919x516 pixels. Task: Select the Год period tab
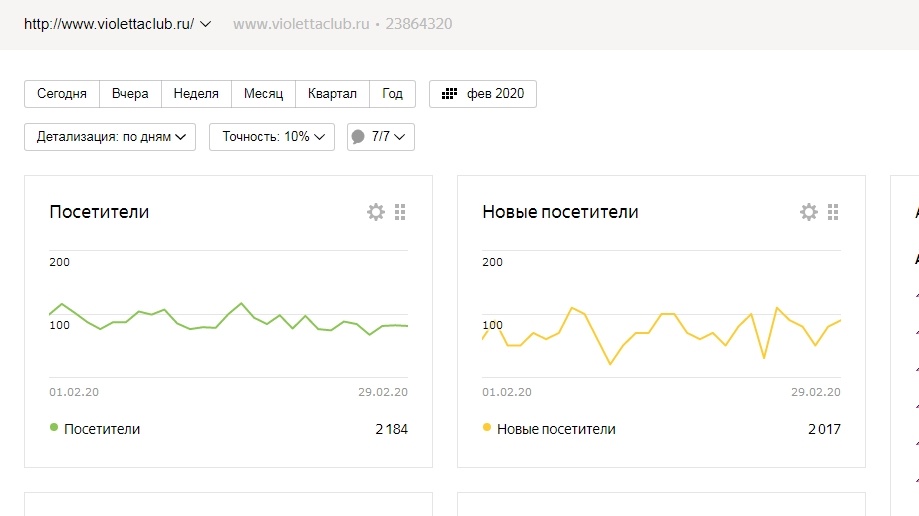pos(392,94)
